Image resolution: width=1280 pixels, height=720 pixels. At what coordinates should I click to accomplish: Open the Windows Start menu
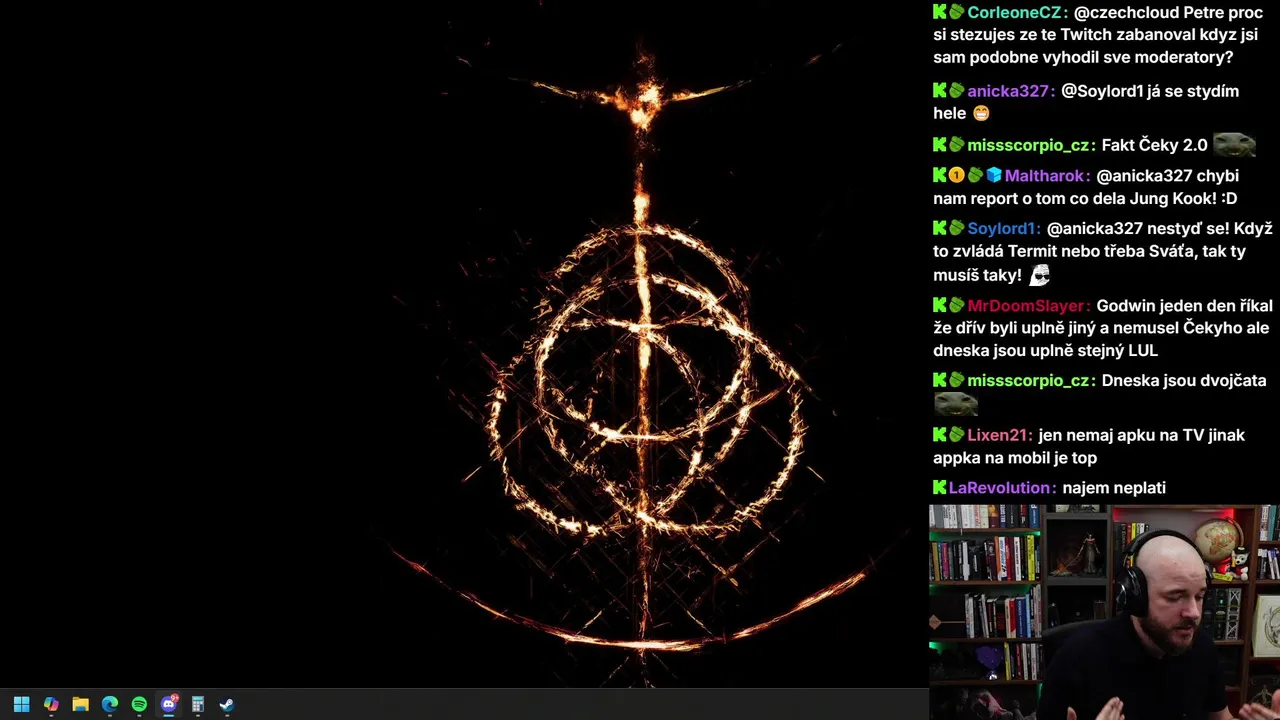21,704
